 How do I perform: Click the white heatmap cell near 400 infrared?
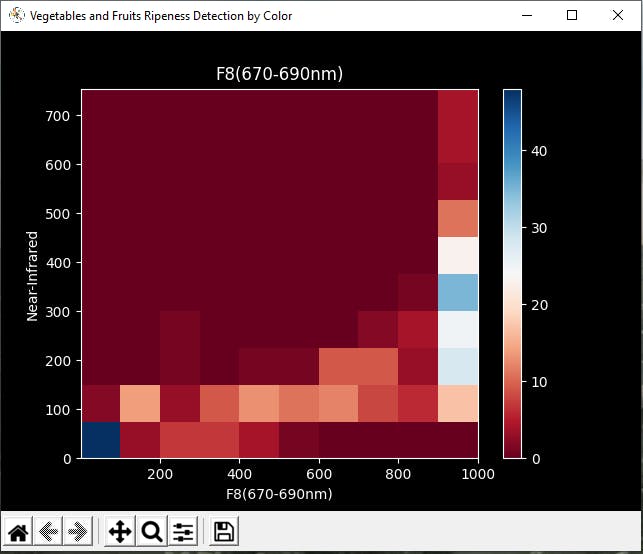458,255
